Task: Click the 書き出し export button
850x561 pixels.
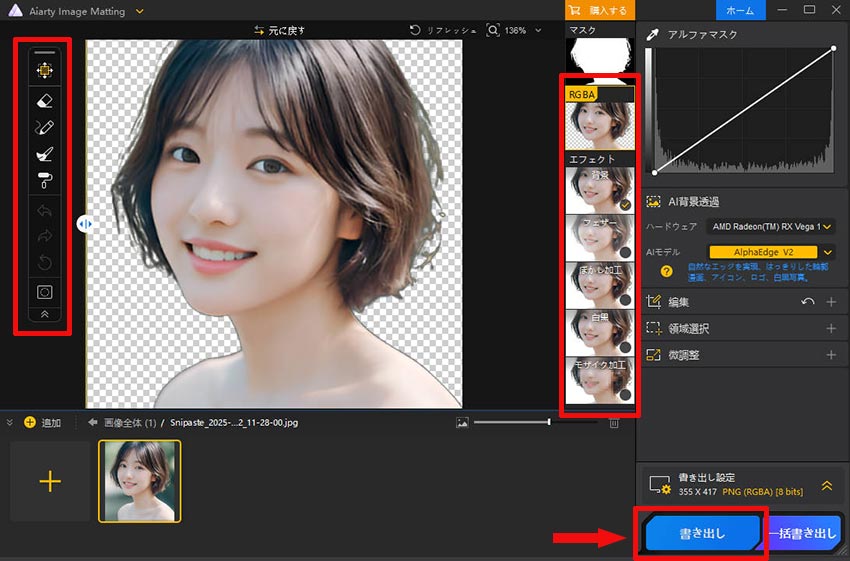Action: pos(702,534)
